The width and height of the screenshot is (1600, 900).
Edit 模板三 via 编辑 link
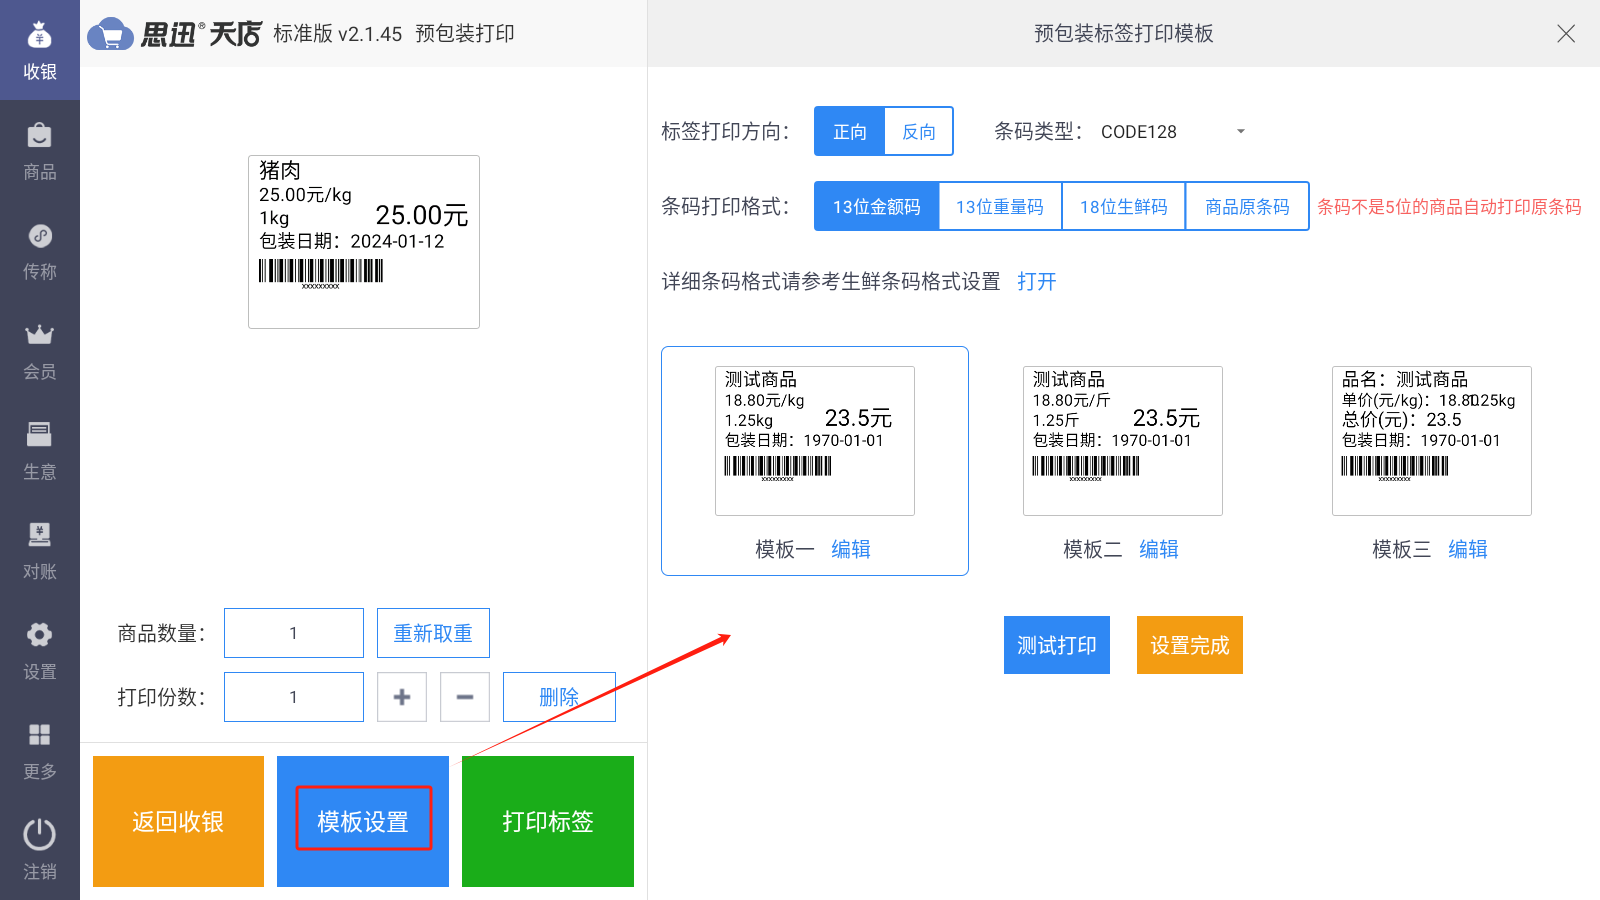(x=1468, y=549)
